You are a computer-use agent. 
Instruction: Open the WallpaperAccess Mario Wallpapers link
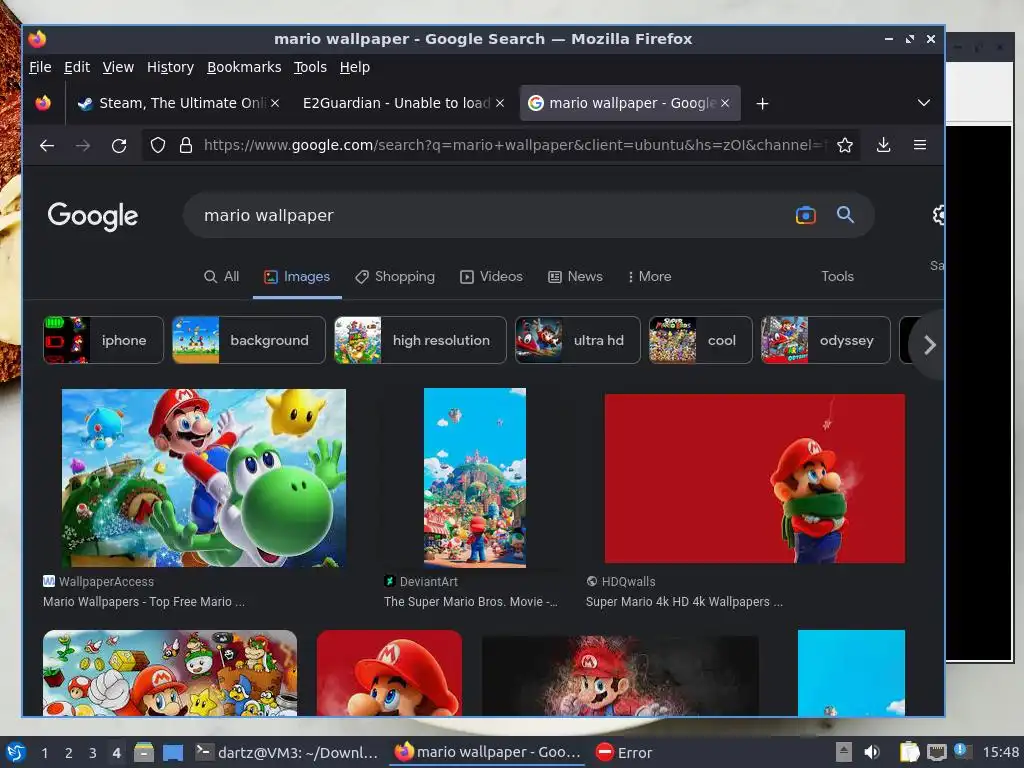[144, 601]
